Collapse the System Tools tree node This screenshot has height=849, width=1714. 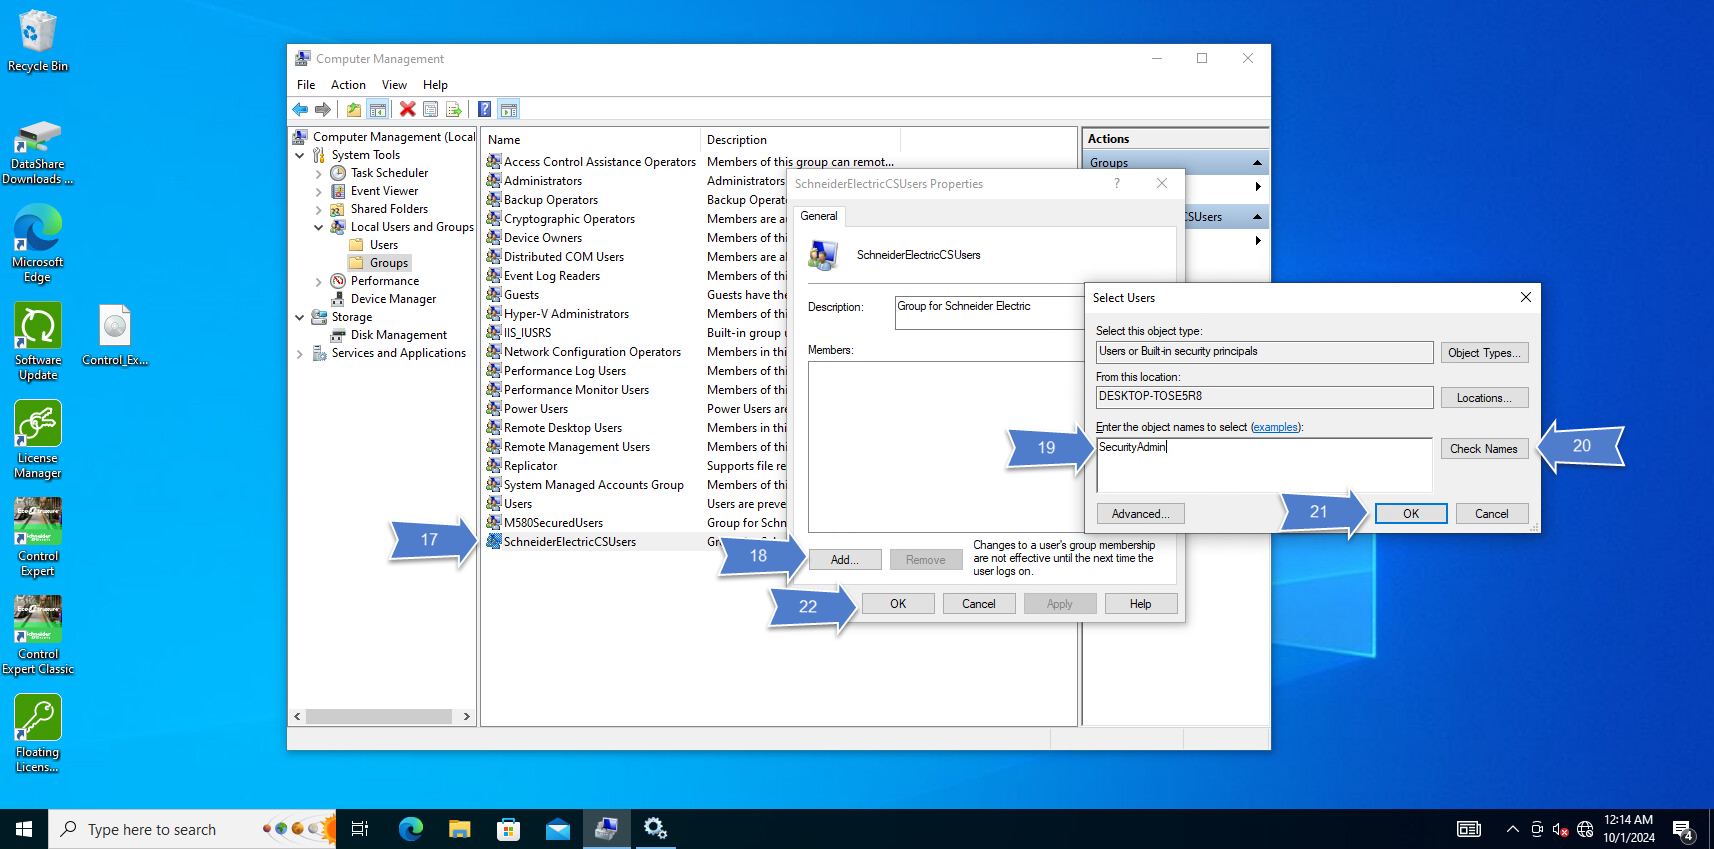(299, 155)
